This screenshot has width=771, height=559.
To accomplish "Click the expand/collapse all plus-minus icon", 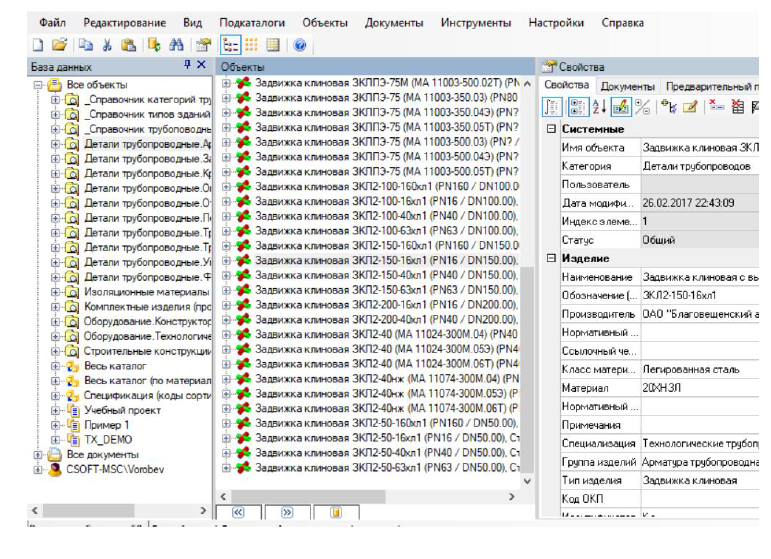I will tap(643, 106).
